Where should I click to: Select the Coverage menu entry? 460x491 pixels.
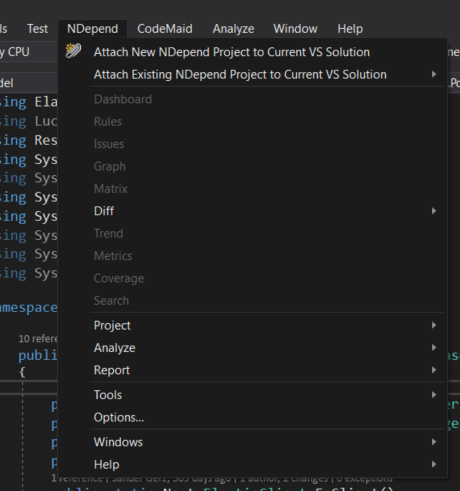pos(252,278)
